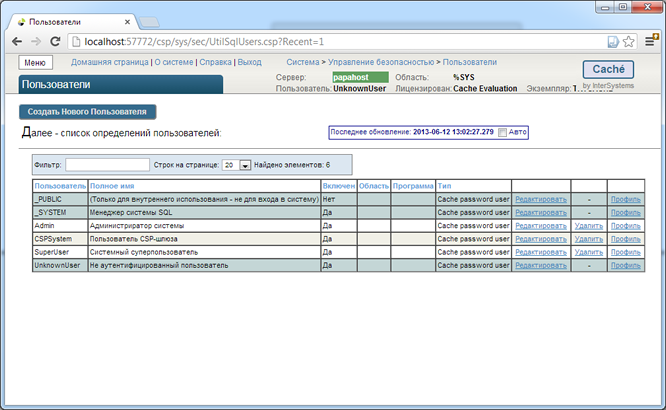Click the Выход logout link
666x410 pixels.
pyautogui.click(x=249, y=62)
